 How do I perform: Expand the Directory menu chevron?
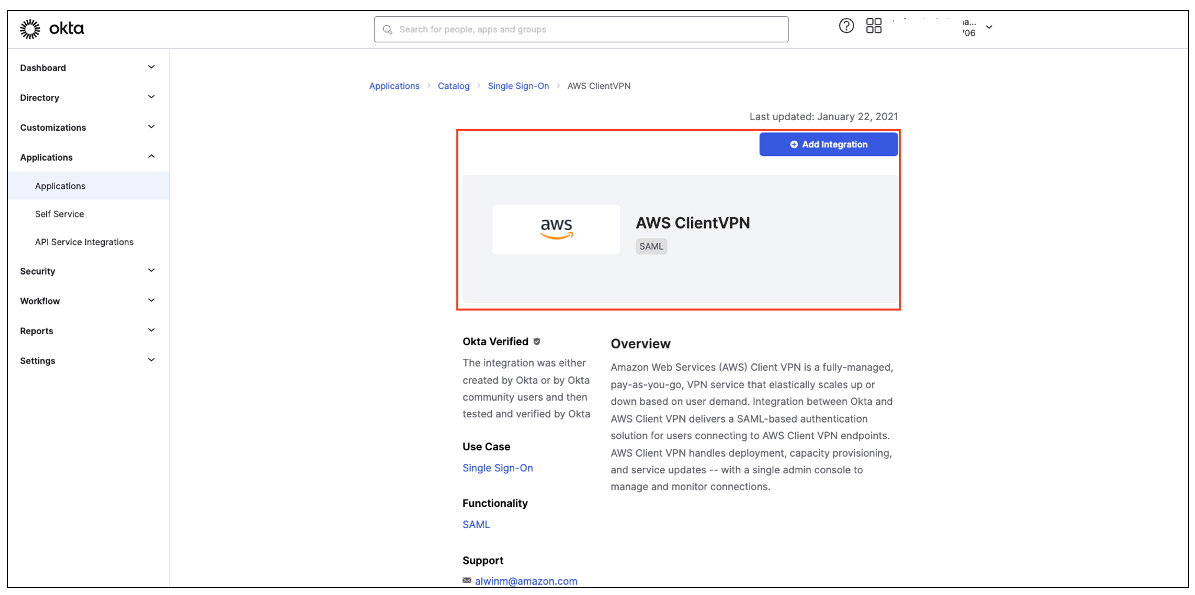pyautogui.click(x=151, y=97)
